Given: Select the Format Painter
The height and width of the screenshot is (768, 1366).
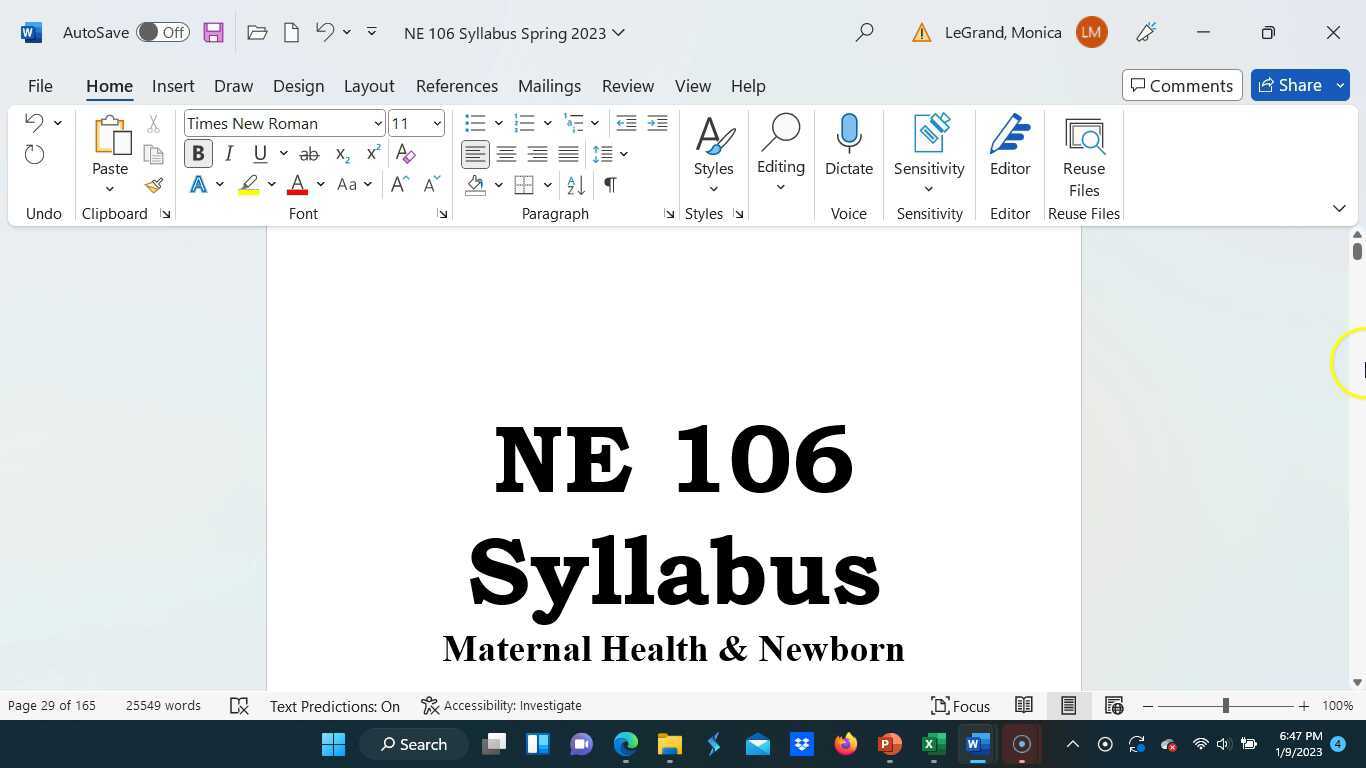Looking at the screenshot, I should 152,185.
